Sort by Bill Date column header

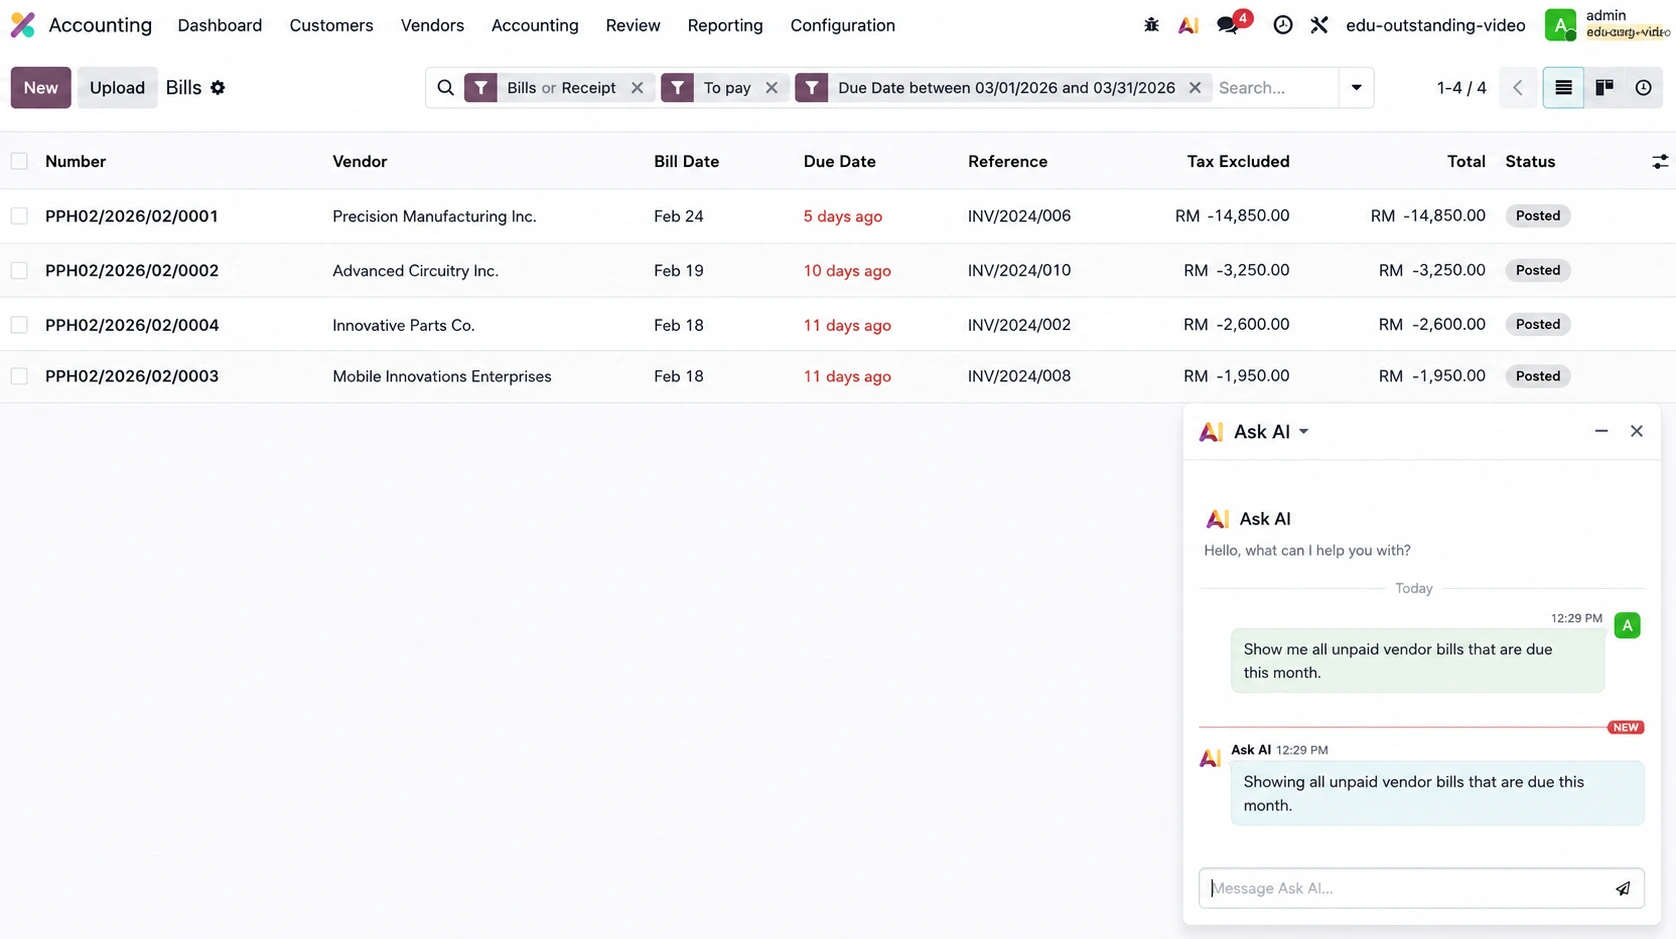pyautogui.click(x=686, y=161)
